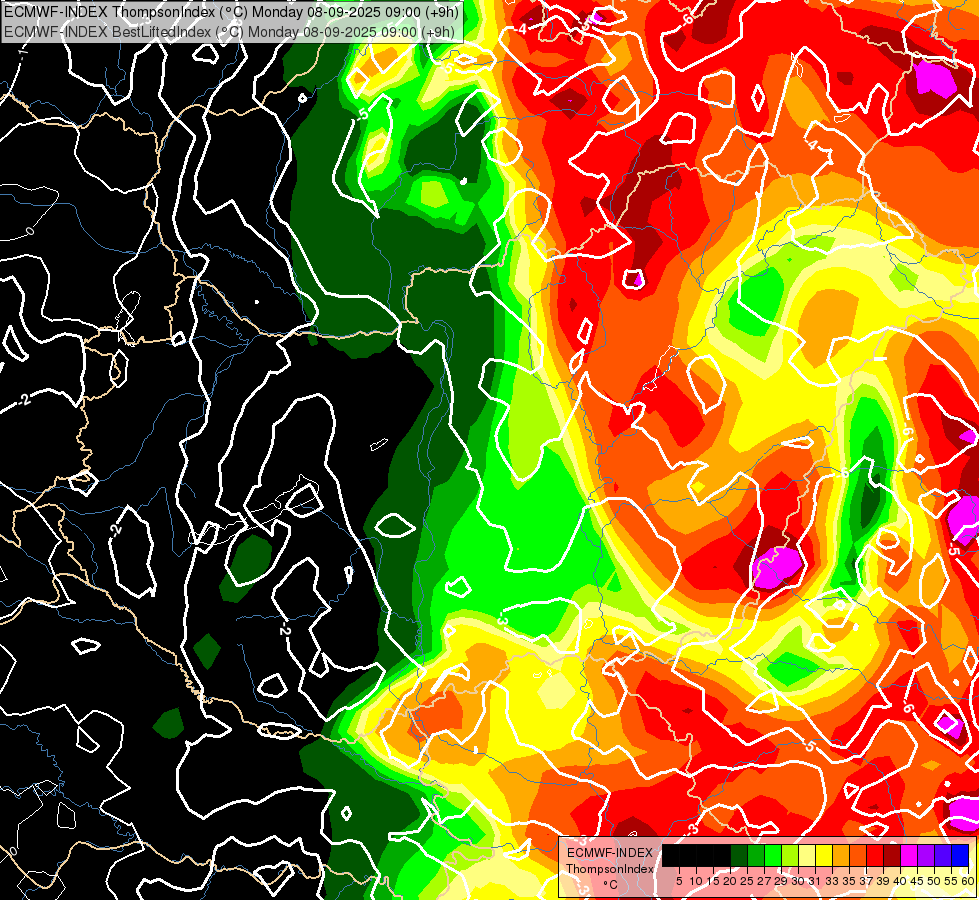Screen dimensions: 979x900
Task: Click the °C unit label in the legend
Action: [611, 885]
